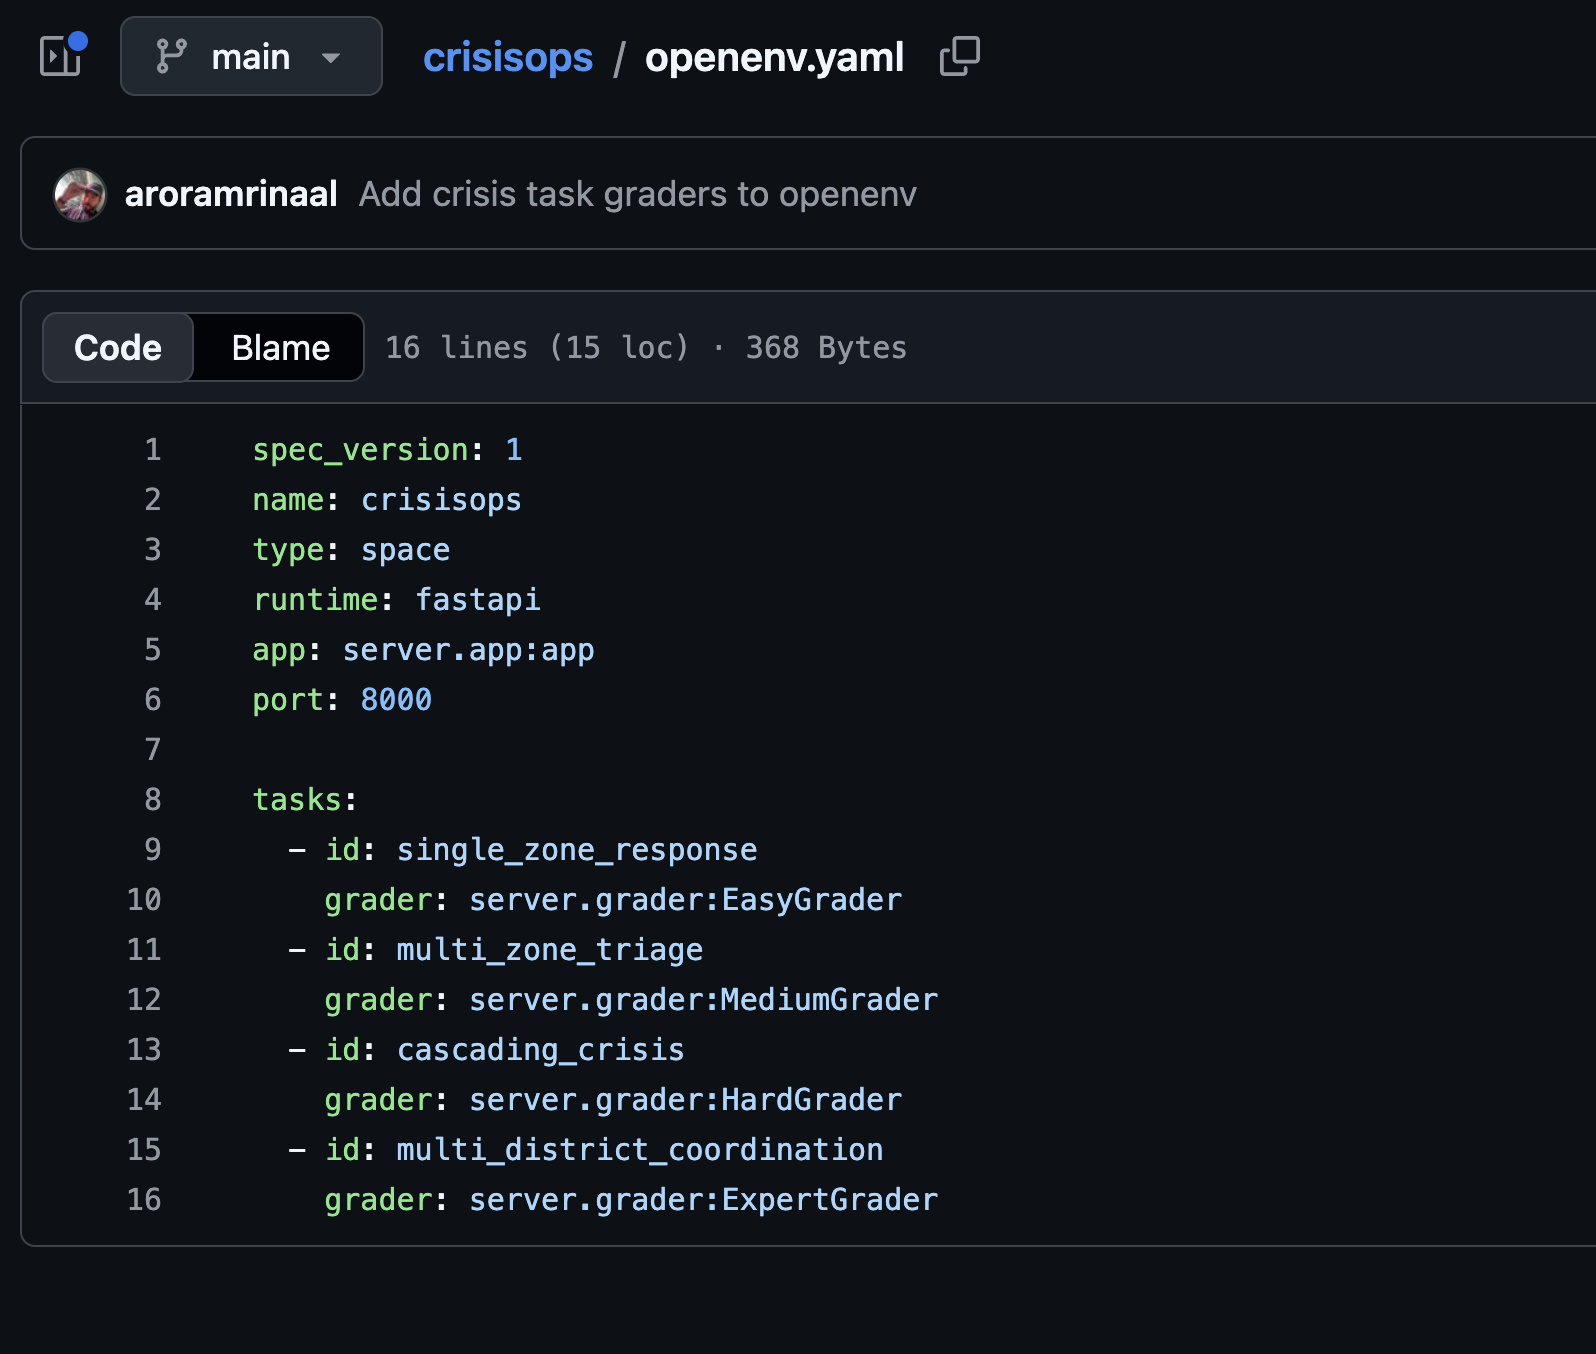Click 'server.grader:EasyGrader' text
The height and width of the screenshot is (1354, 1596).
pyautogui.click(x=685, y=900)
